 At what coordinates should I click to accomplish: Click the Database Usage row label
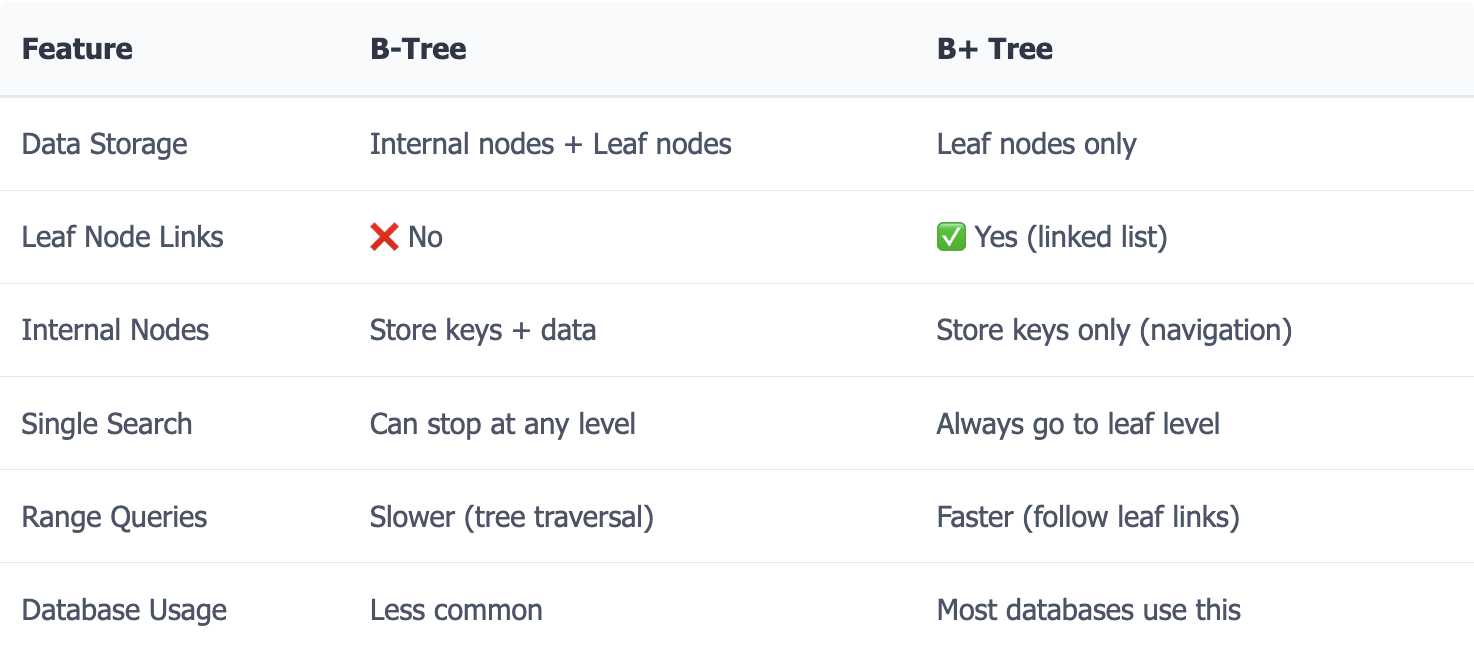(124, 610)
